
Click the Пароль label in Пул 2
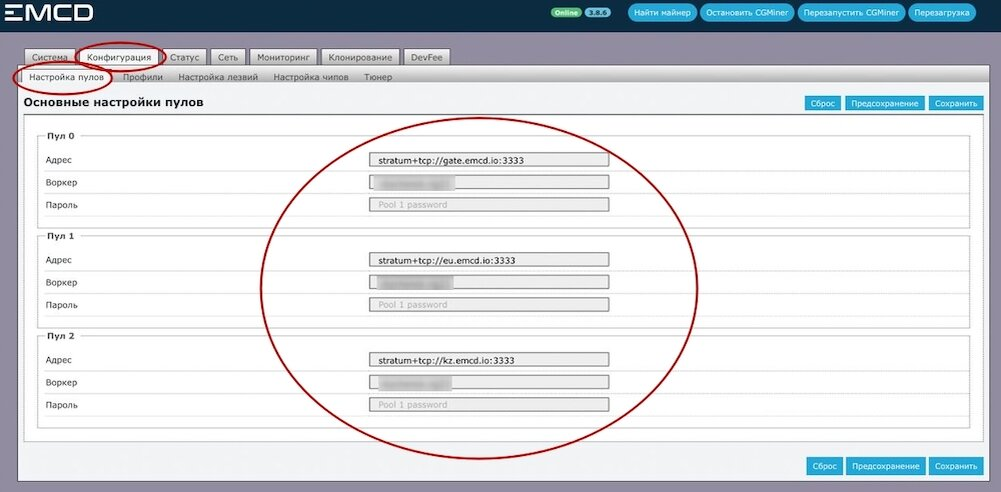pos(61,405)
